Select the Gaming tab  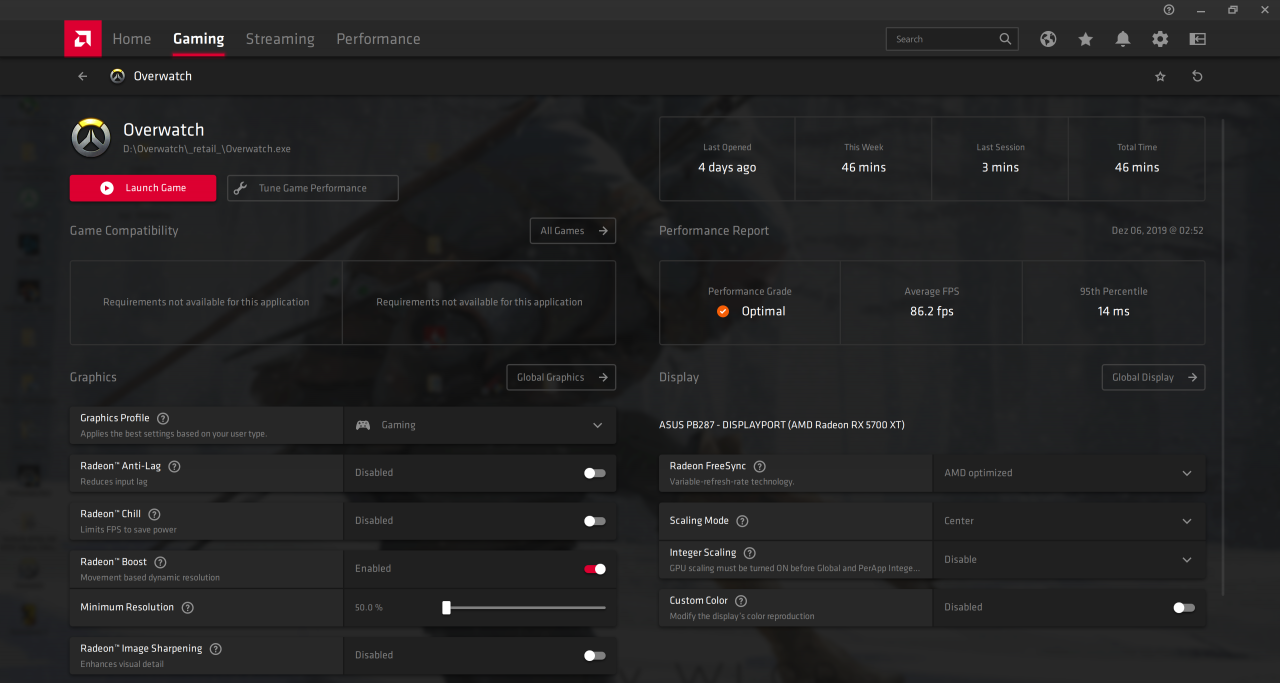[199, 39]
